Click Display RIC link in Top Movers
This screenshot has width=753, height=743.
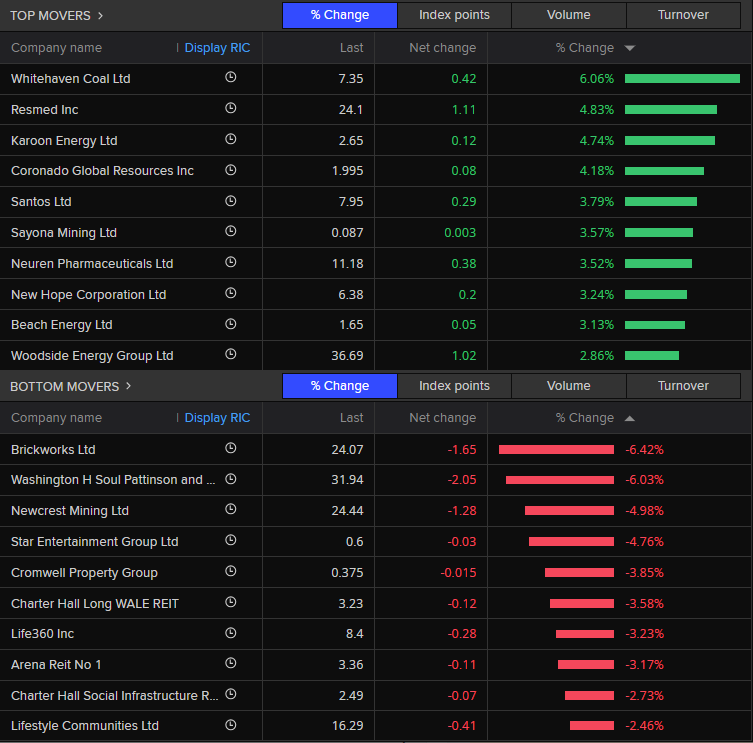click(x=217, y=48)
